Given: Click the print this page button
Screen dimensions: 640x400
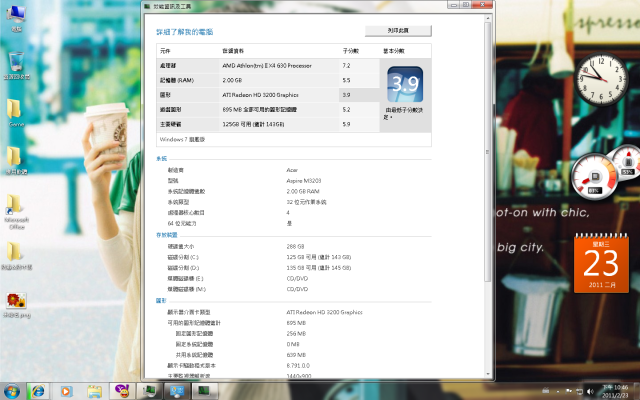Looking at the screenshot, I should click(398, 31).
